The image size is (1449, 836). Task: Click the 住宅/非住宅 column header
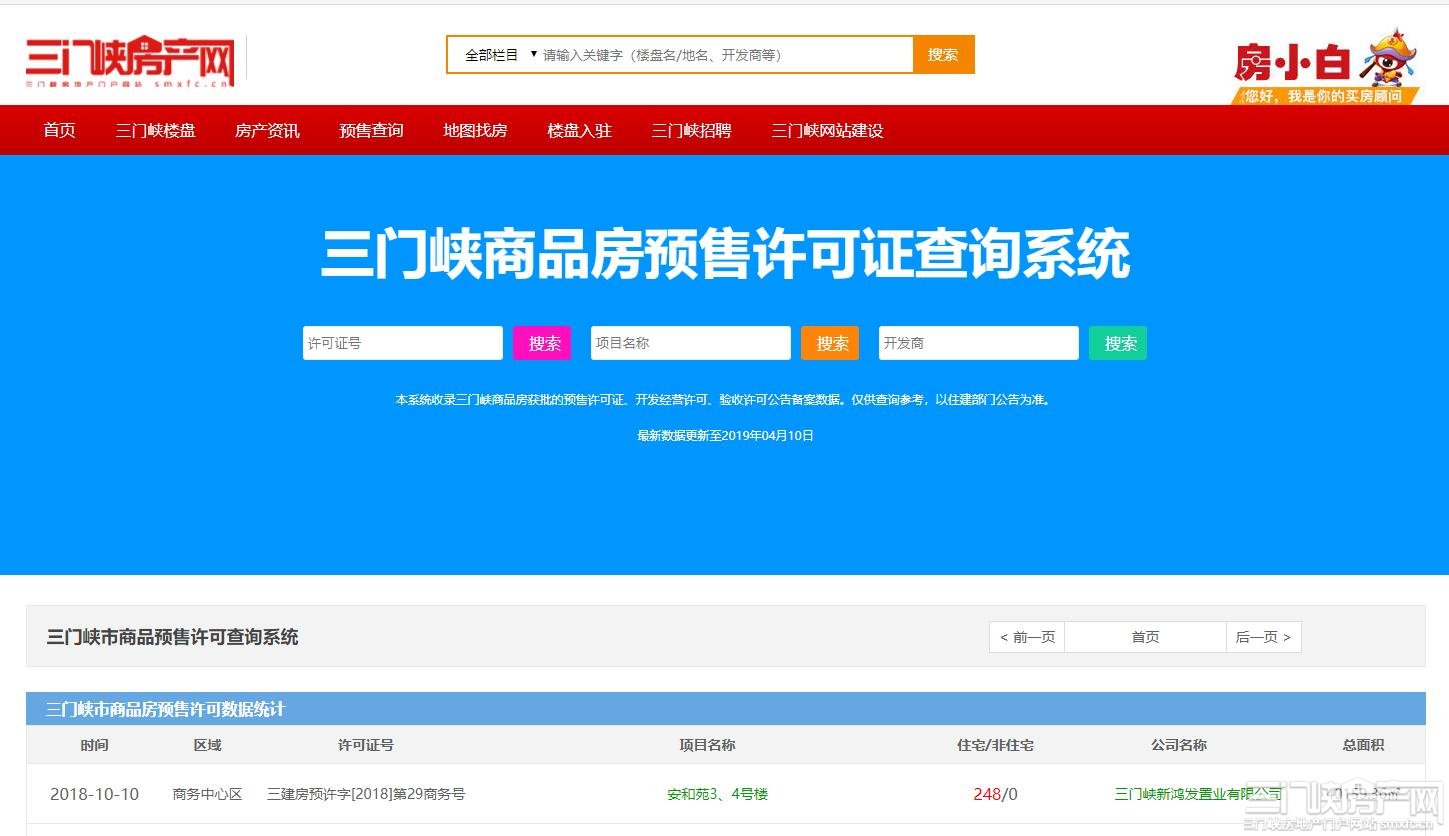pos(995,745)
